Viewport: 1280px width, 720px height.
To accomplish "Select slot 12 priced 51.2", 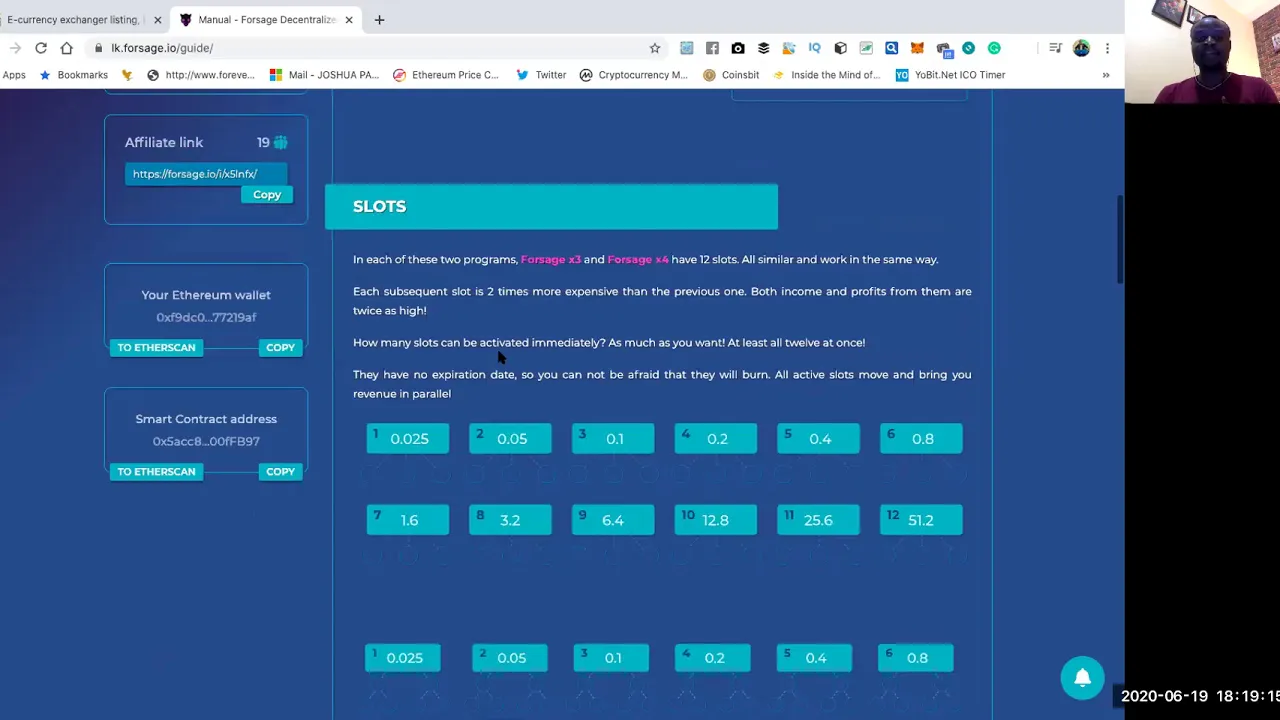I will [921, 520].
